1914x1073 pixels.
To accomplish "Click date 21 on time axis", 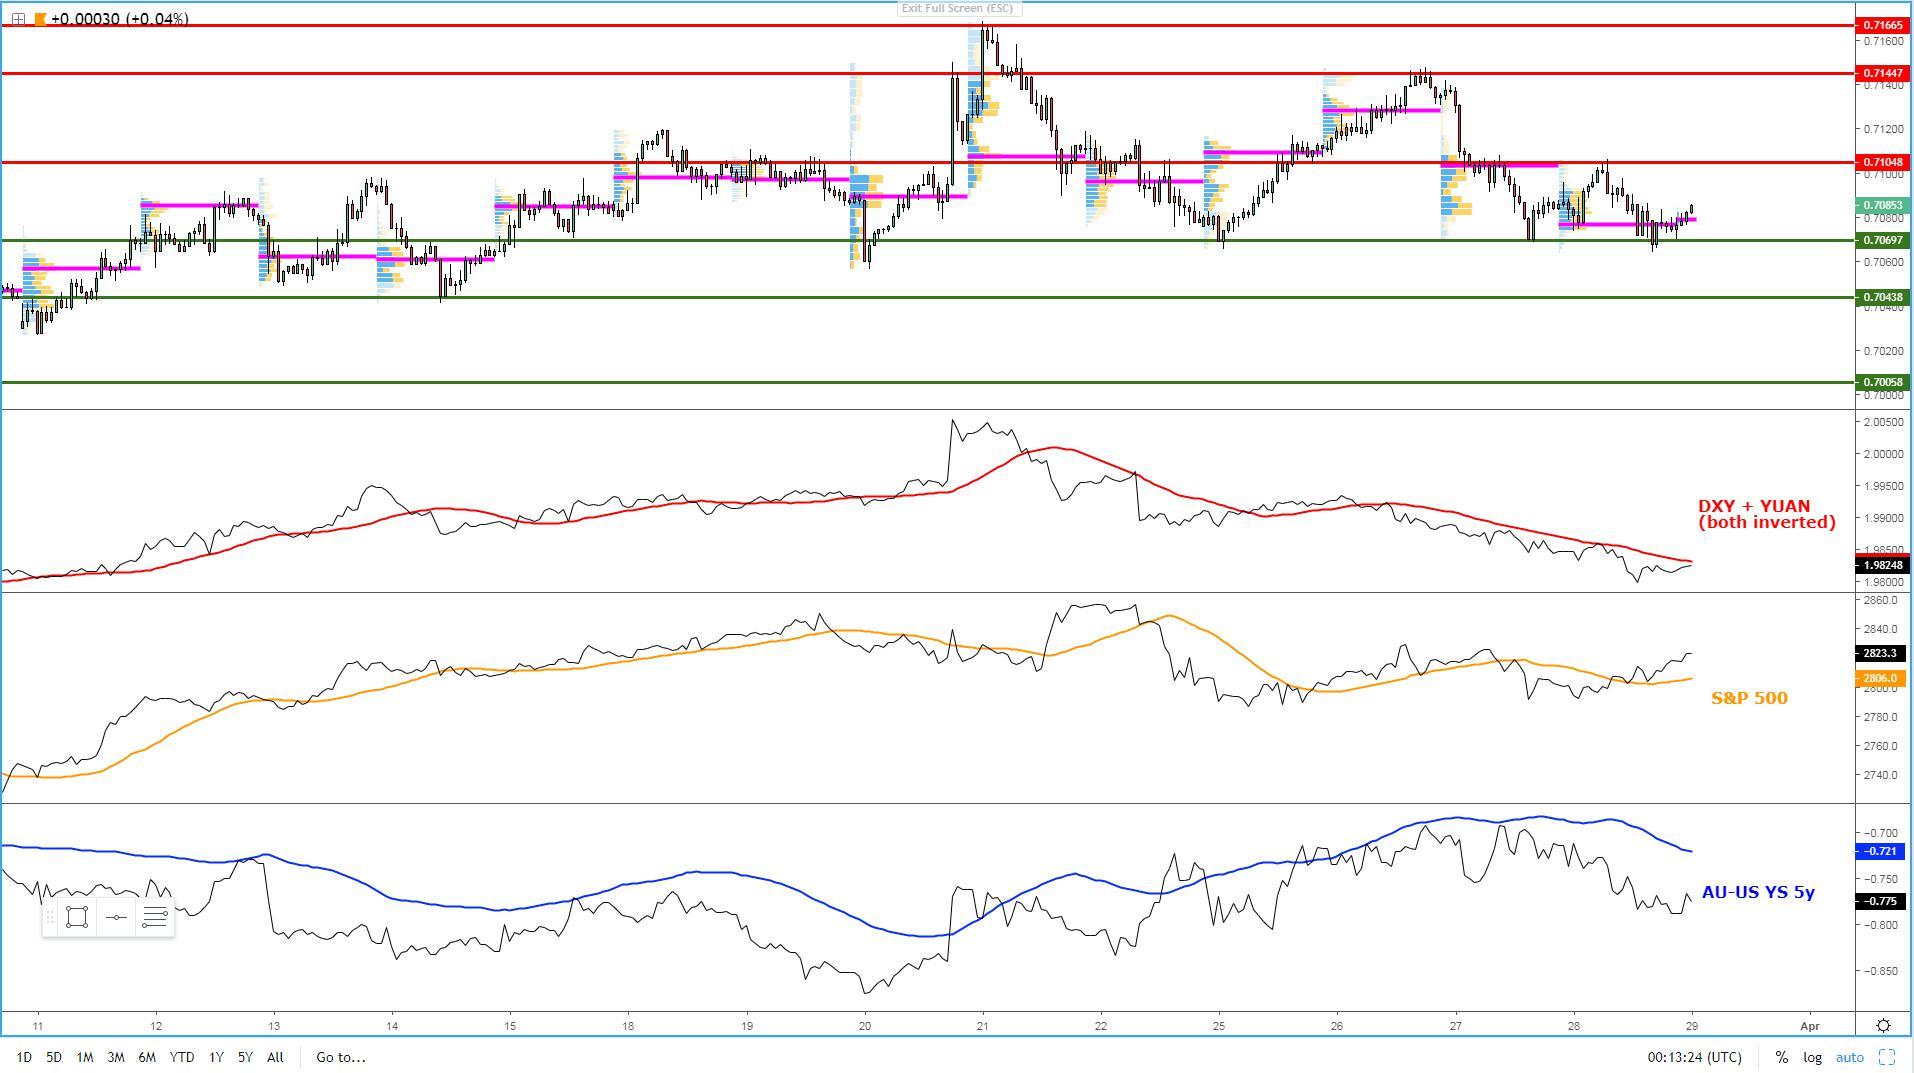I will (x=982, y=1026).
